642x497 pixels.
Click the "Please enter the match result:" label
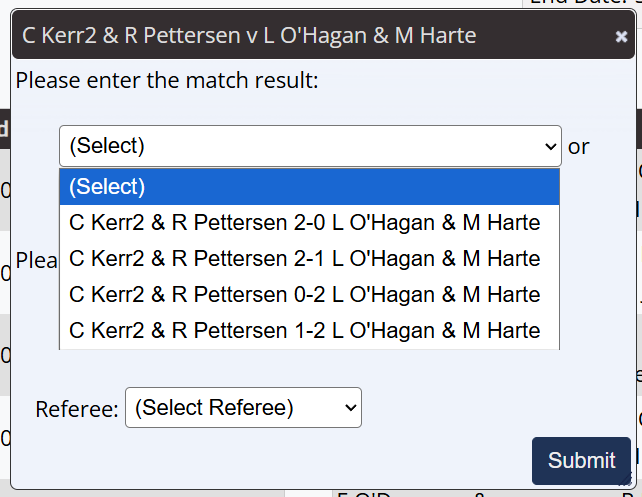coord(167,80)
